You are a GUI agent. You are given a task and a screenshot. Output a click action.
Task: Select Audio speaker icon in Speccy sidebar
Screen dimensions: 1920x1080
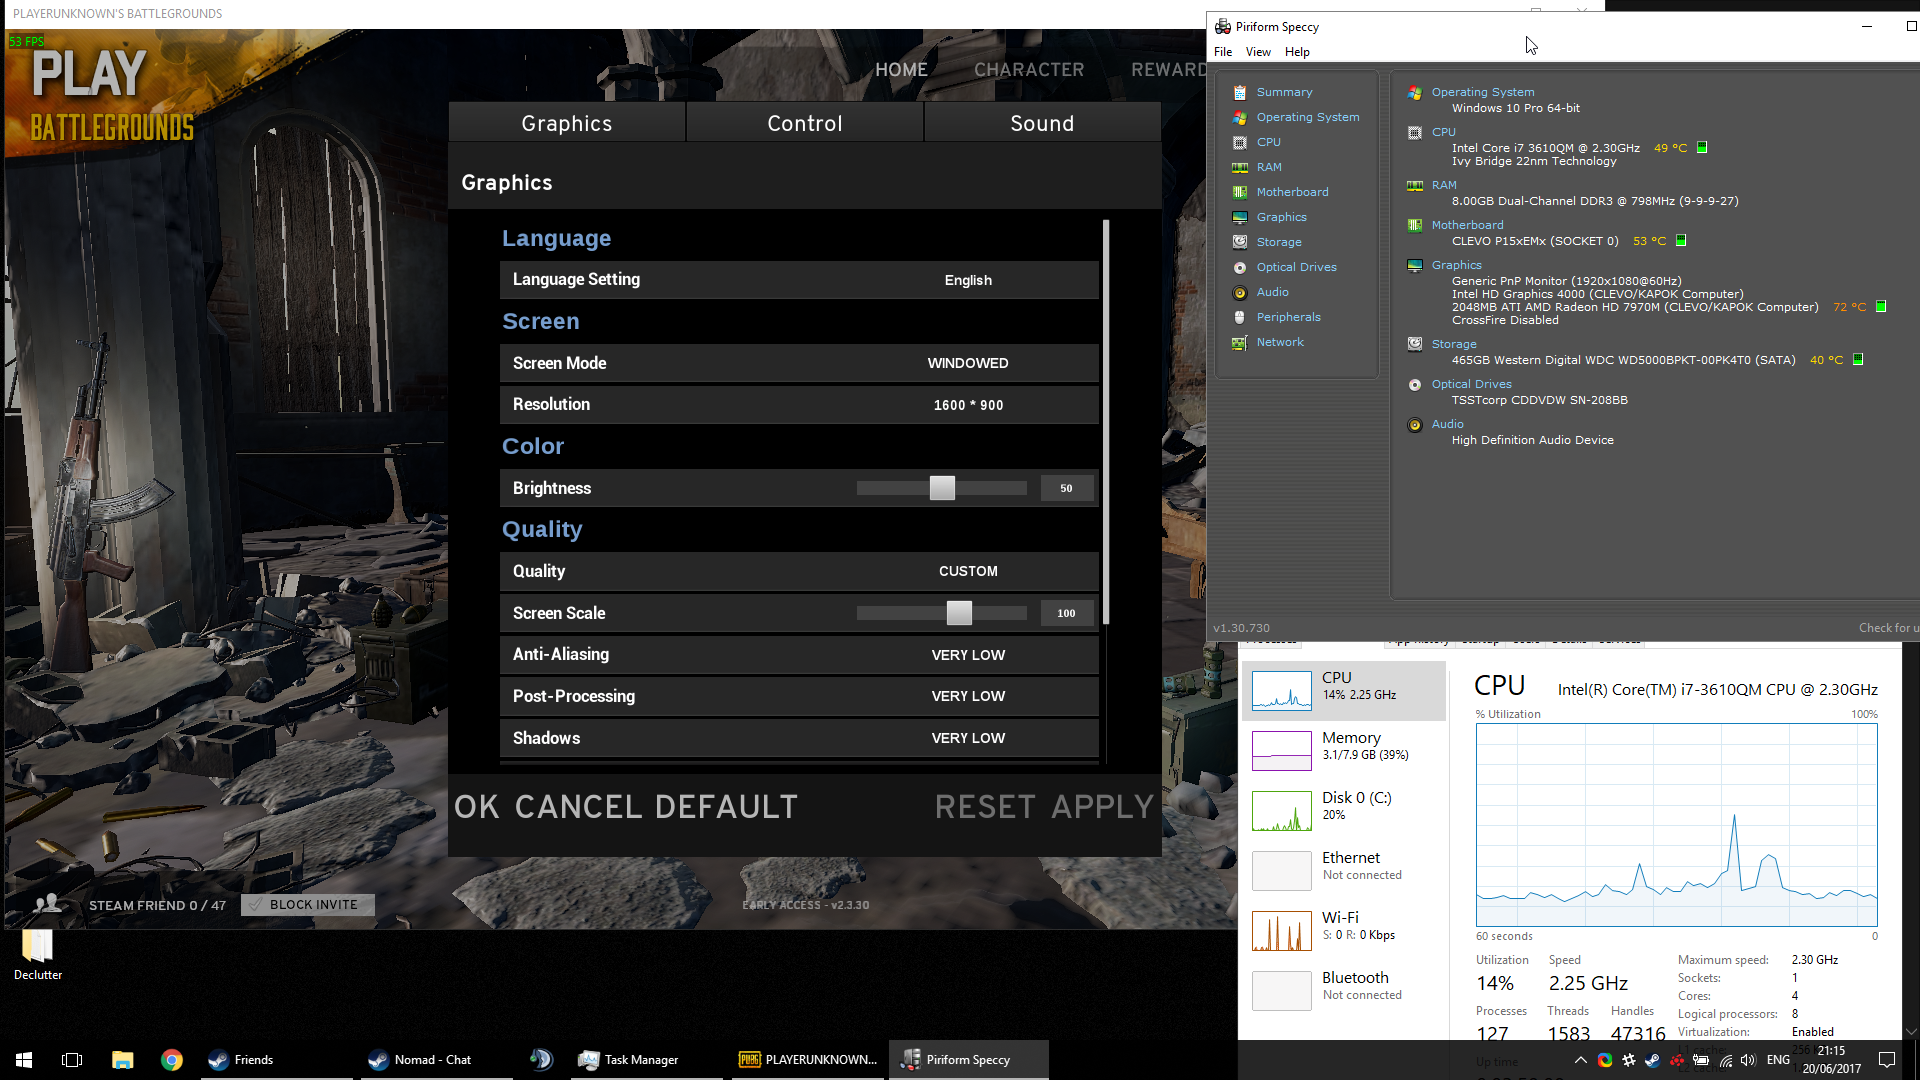click(x=1240, y=292)
